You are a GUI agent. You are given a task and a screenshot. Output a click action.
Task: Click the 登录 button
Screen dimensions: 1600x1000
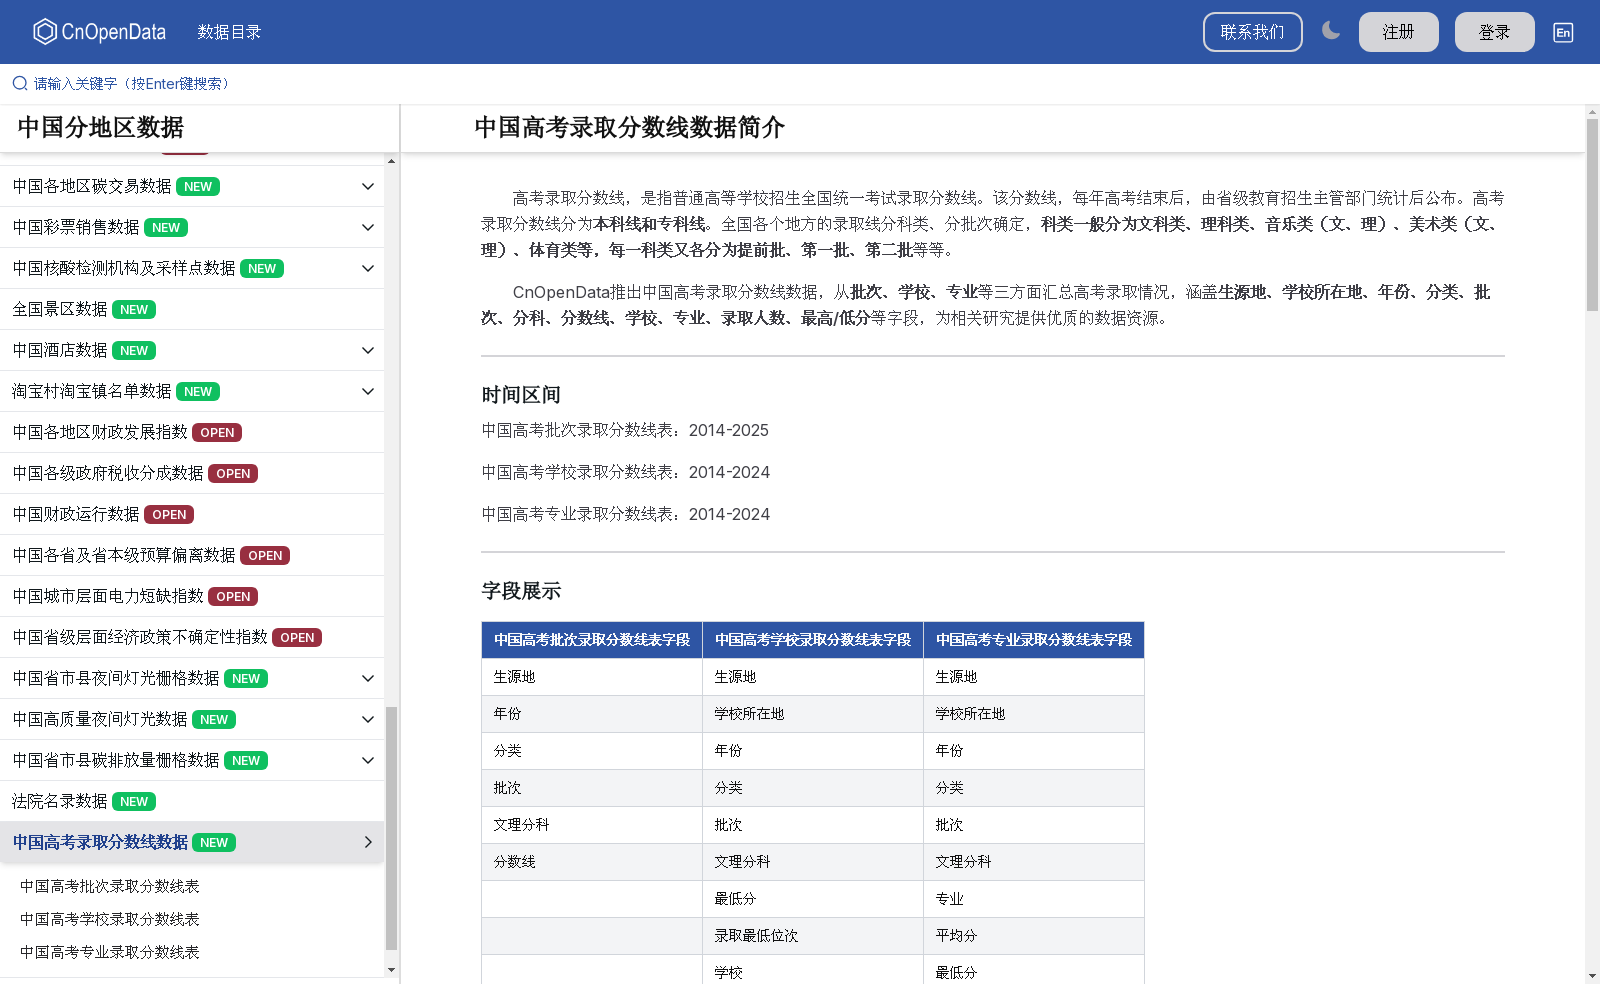pos(1494,31)
